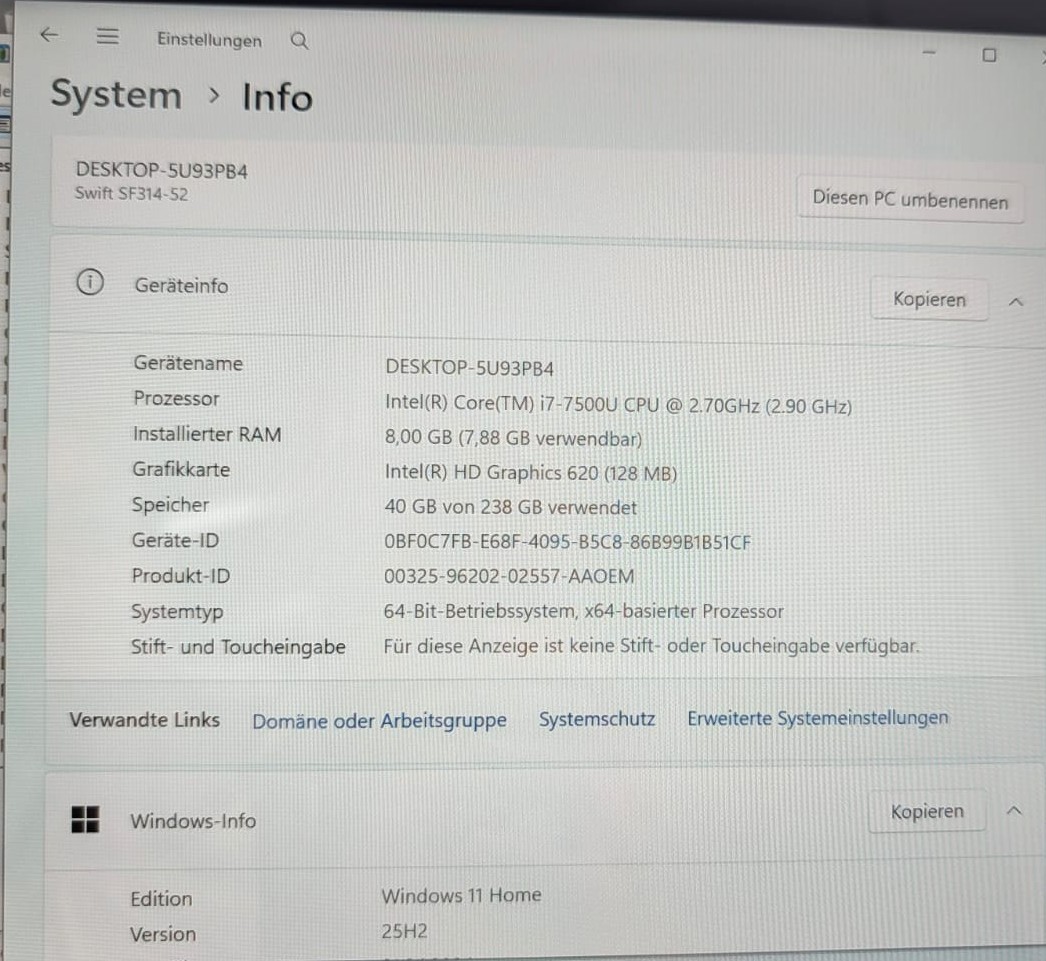The image size is (1046, 961).
Task: Maximize the Einstellungen window
Action: click(989, 55)
